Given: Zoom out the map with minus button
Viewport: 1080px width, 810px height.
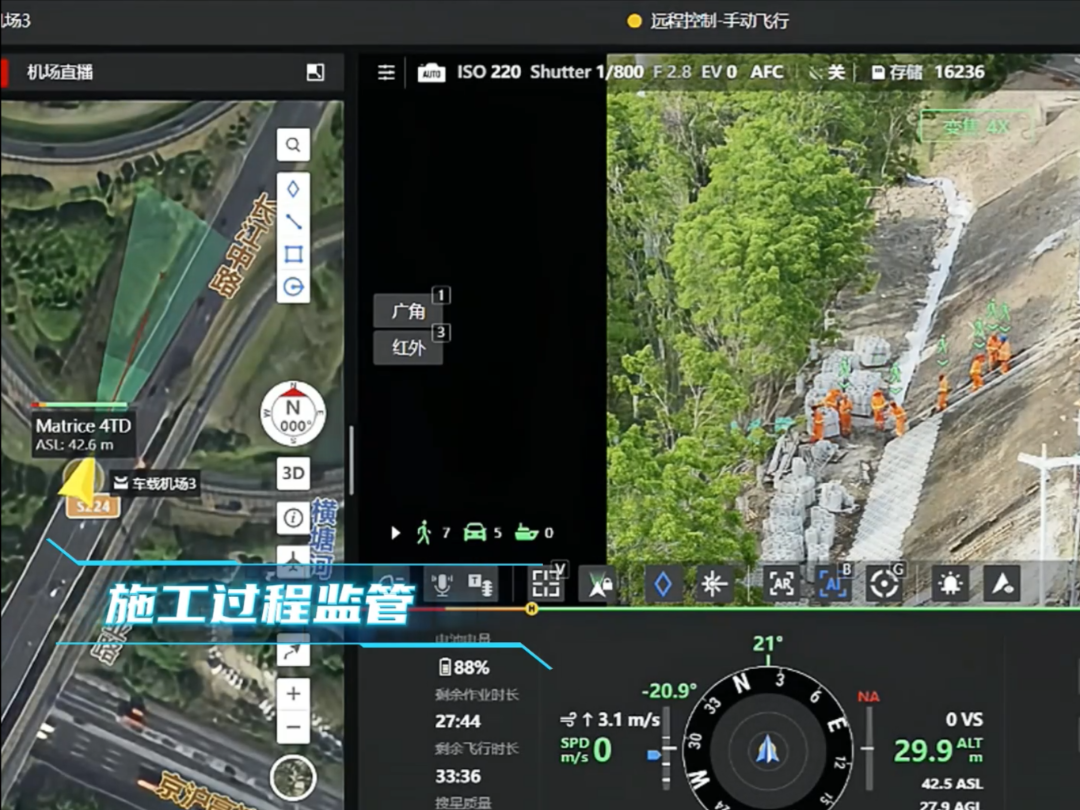Looking at the screenshot, I should [x=293, y=727].
